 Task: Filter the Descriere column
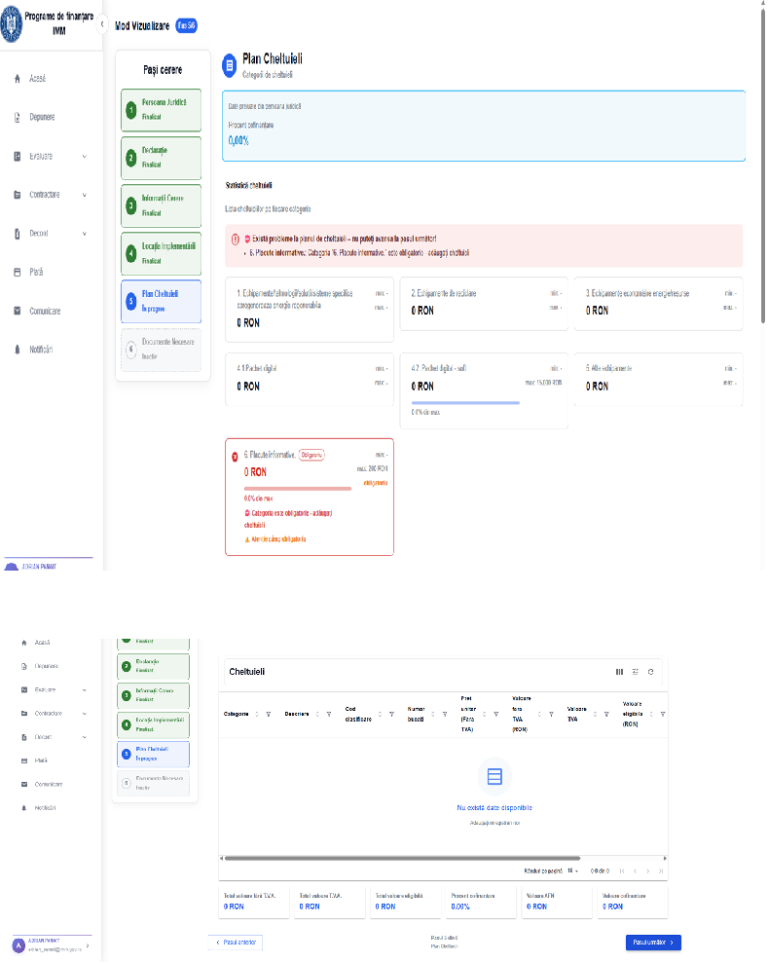[329, 714]
